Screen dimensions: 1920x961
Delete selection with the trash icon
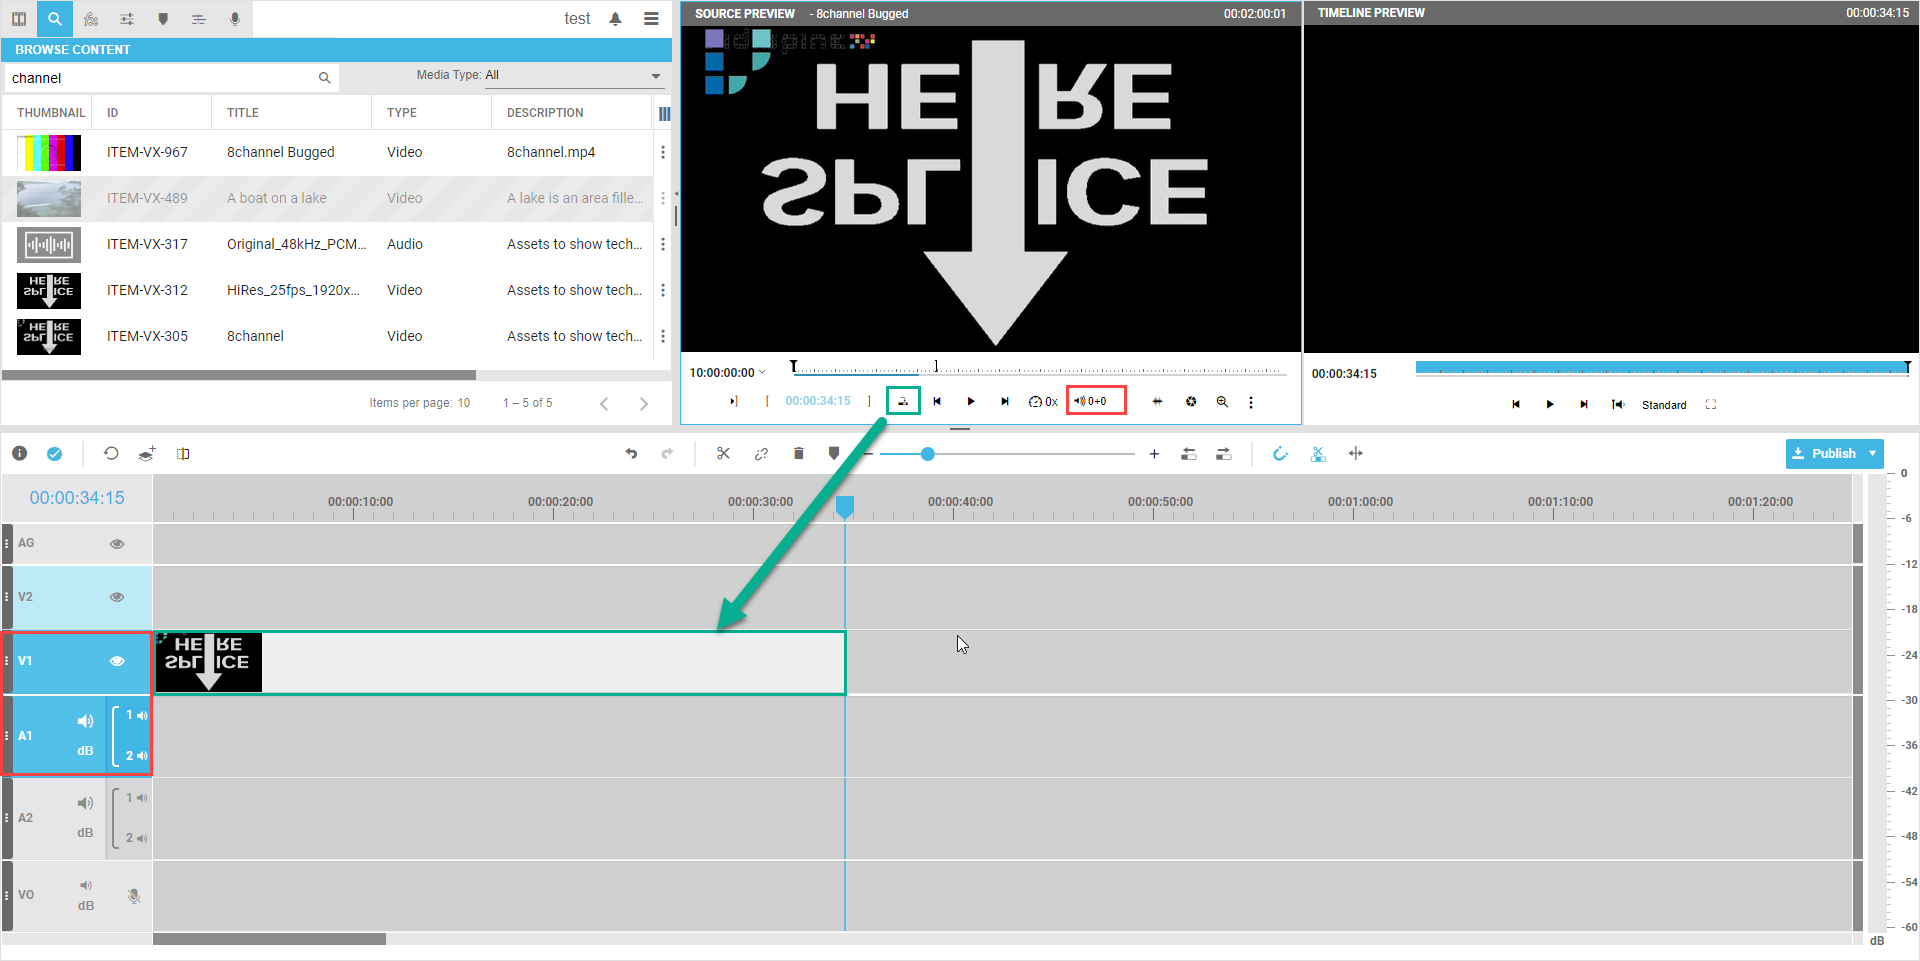[x=798, y=454]
